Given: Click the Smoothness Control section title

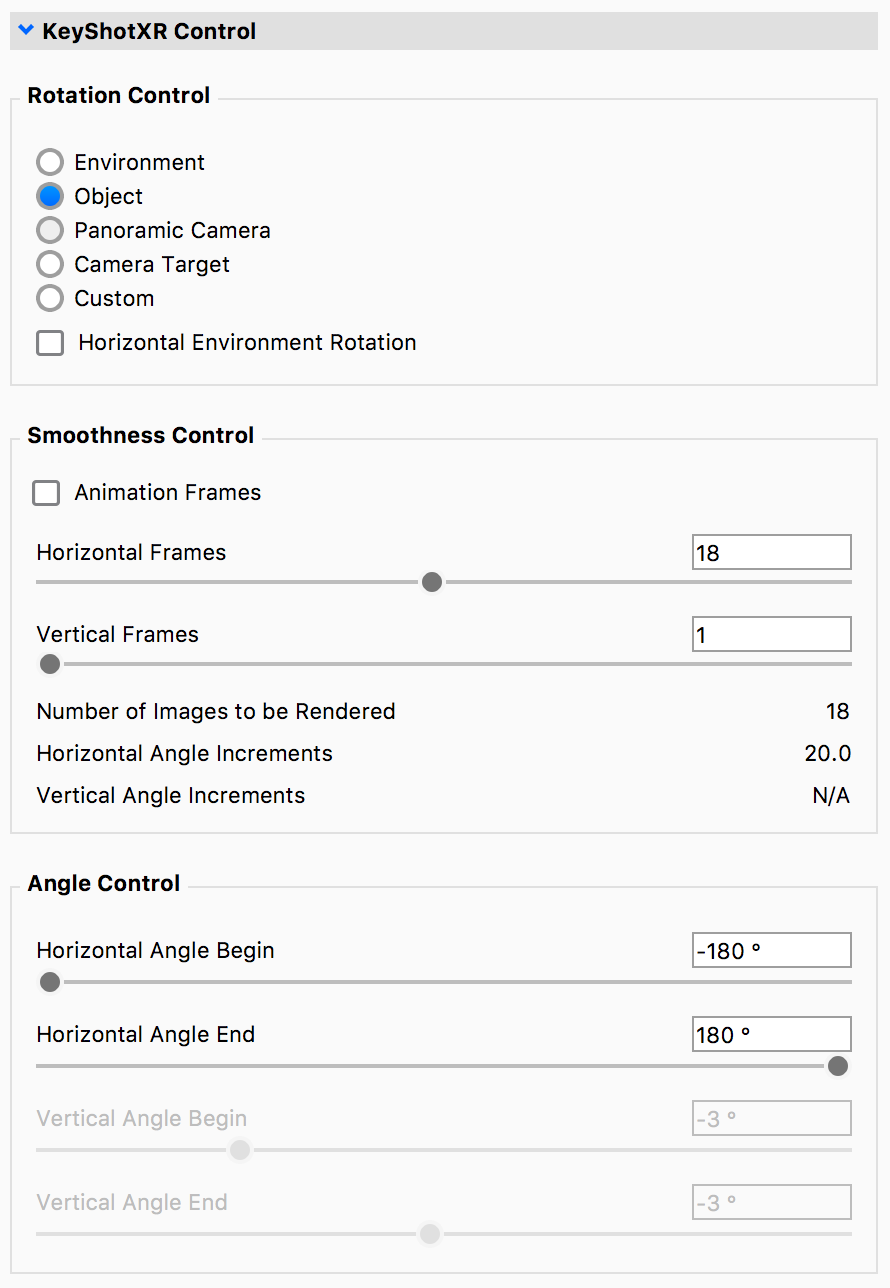Looking at the screenshot, I should tap(141, 435).
